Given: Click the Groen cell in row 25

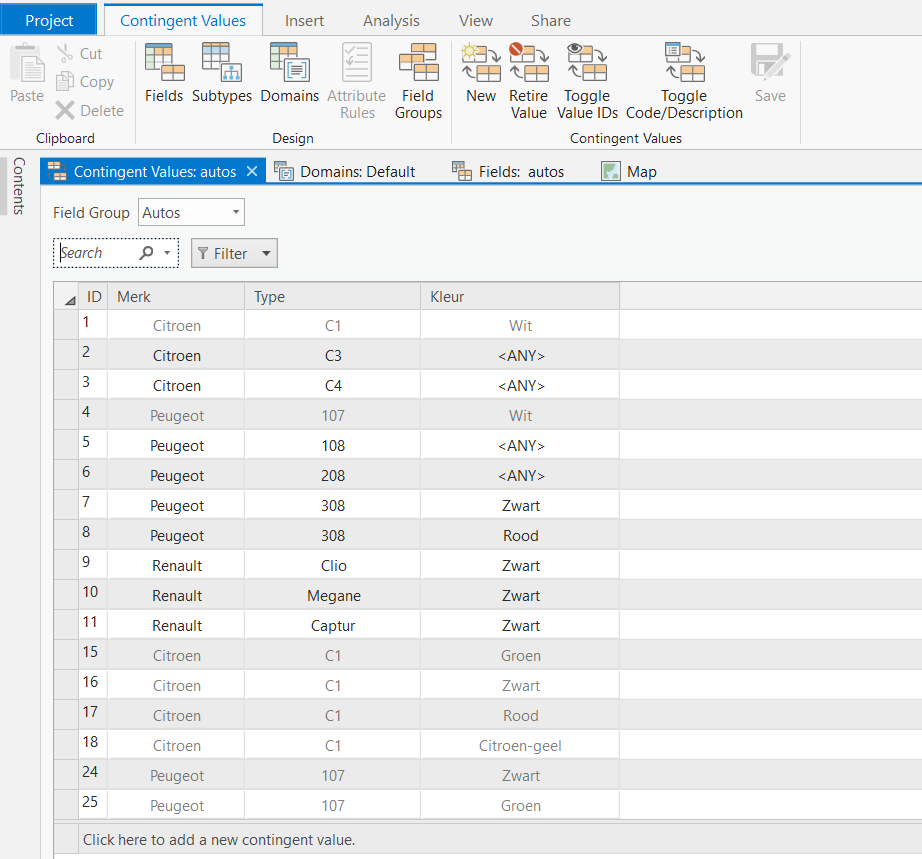Looking at the screenshot, I should [520, 805].
